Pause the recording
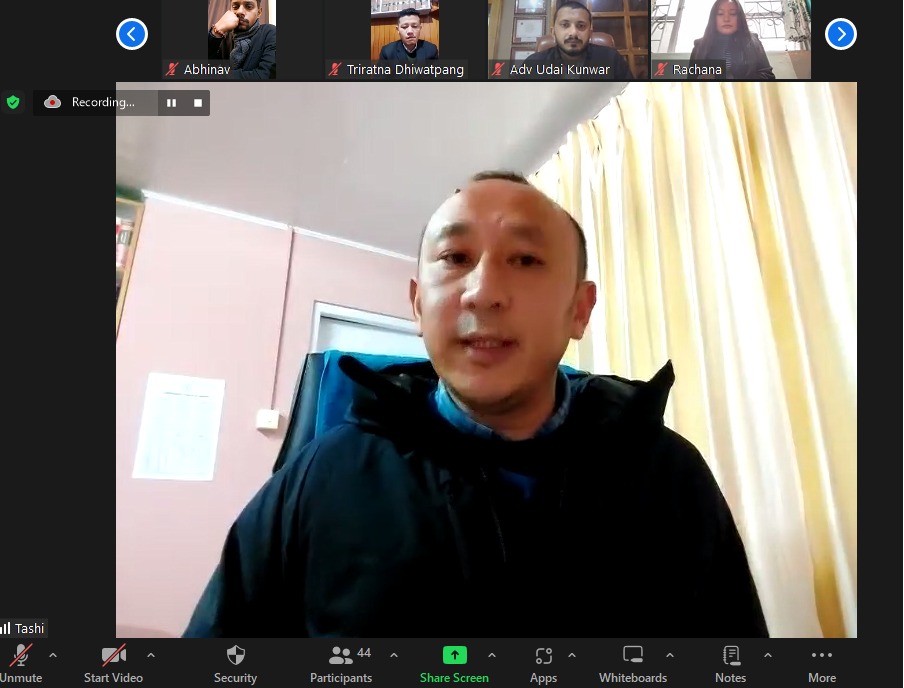The image size is (904, 688). click(171, 103)
